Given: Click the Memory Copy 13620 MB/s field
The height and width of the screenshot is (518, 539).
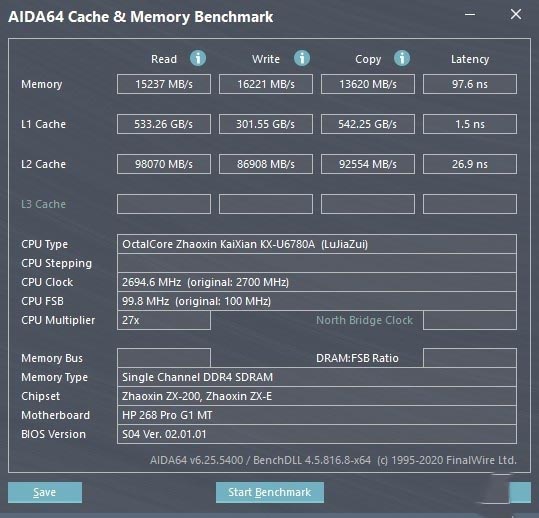Looking at the screenshot, I should [368, 84].
